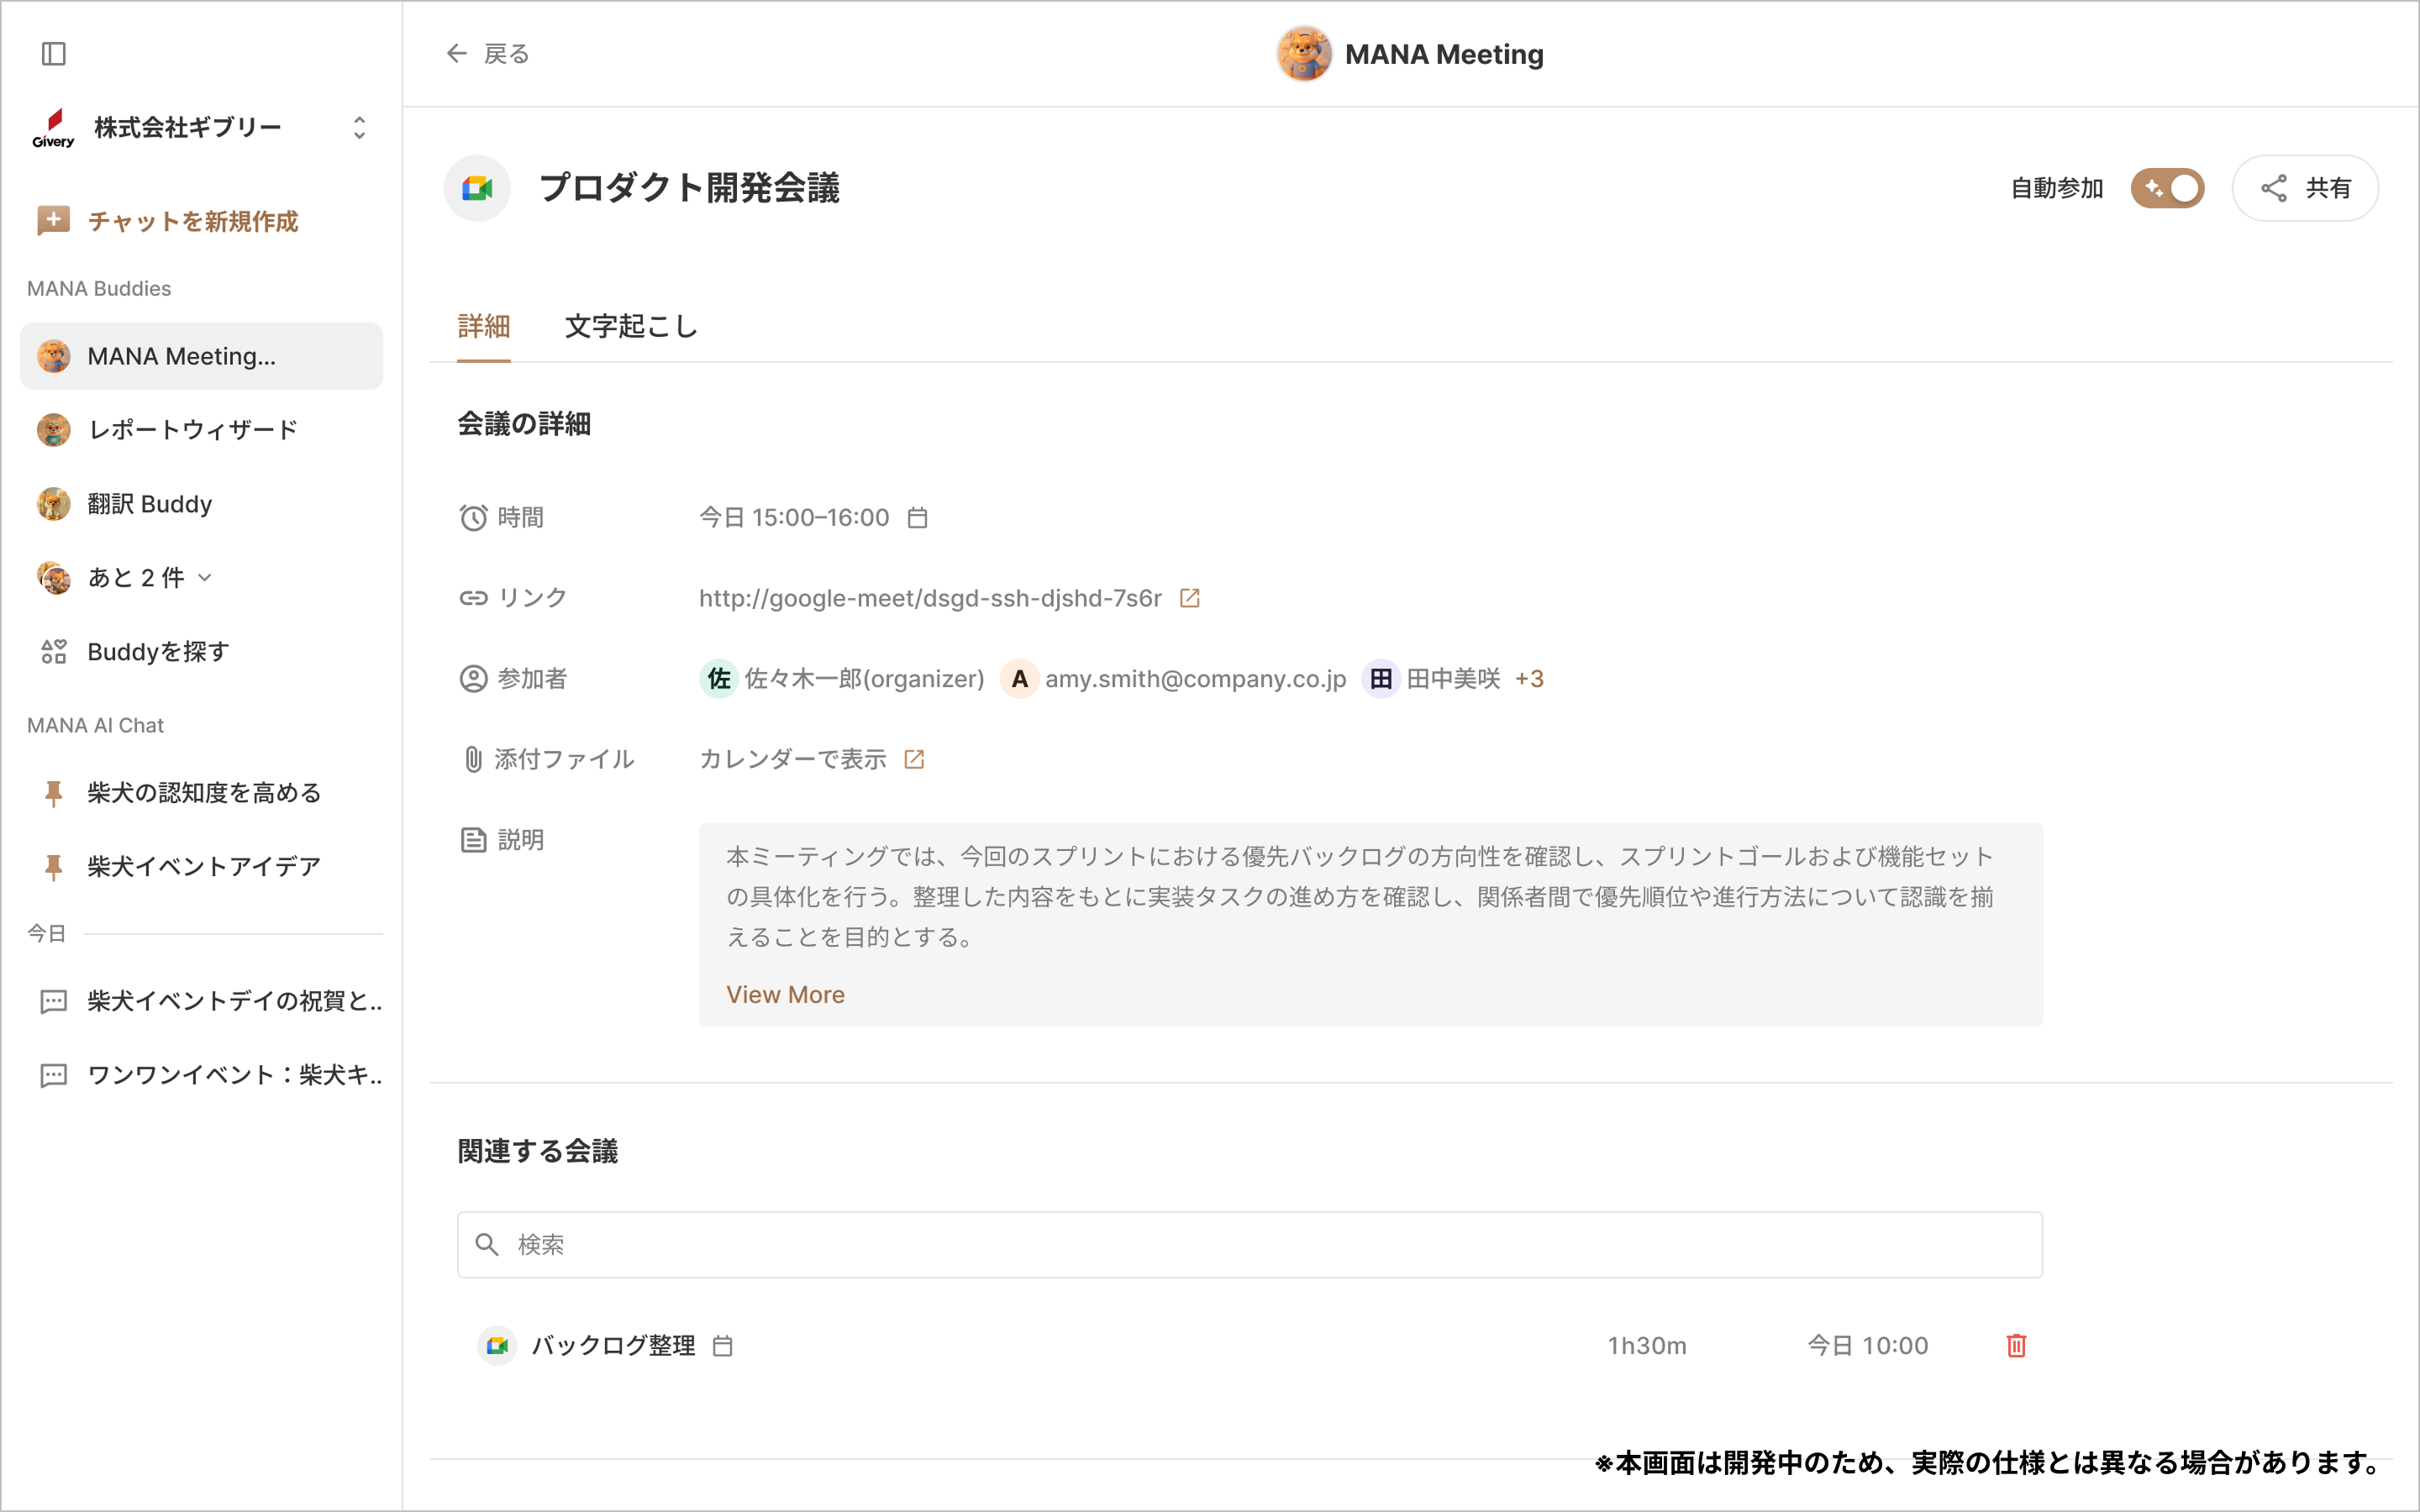
Task: Open 株式会社ギブリー workspace switcher
Action: (x=359, y=128)
